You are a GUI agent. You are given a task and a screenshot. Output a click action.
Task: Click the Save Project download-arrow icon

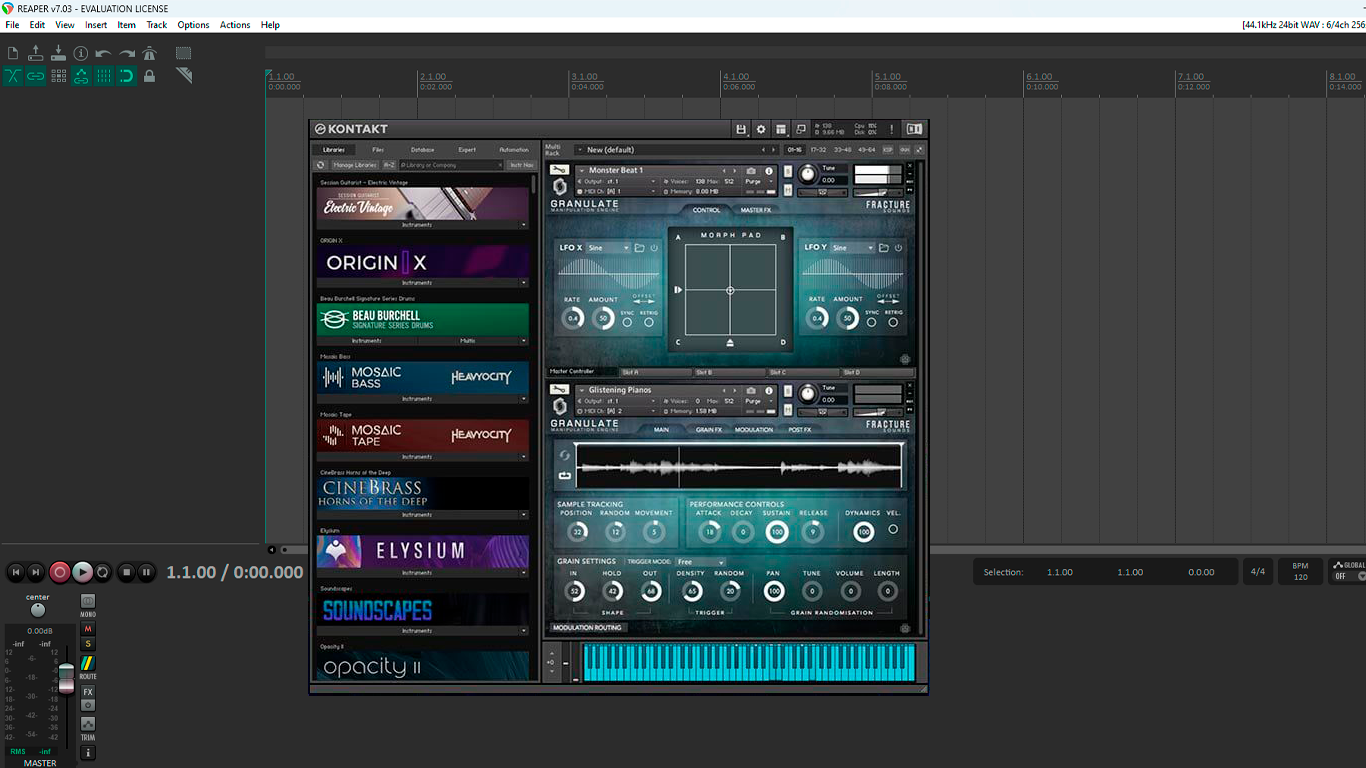58,53
